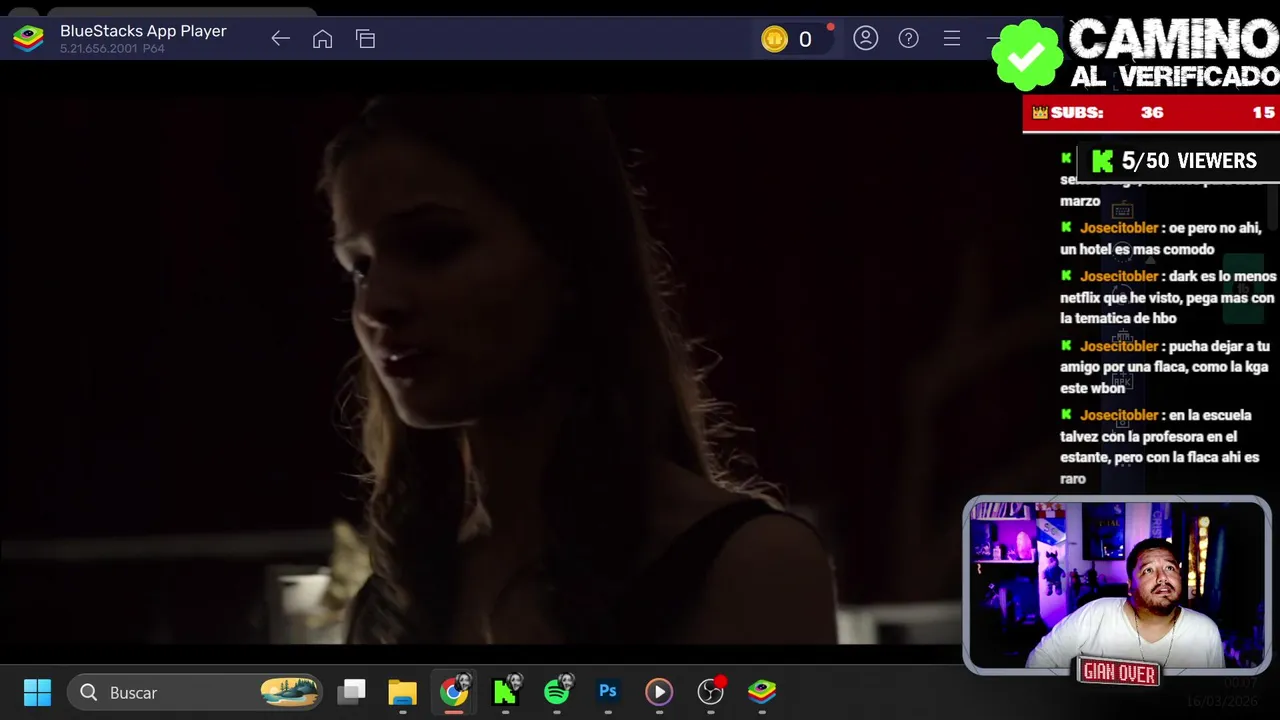The width and height of the screenshot is (1280, 720).
Task: Open Photoshop from the taskbar
Action: 608,691
